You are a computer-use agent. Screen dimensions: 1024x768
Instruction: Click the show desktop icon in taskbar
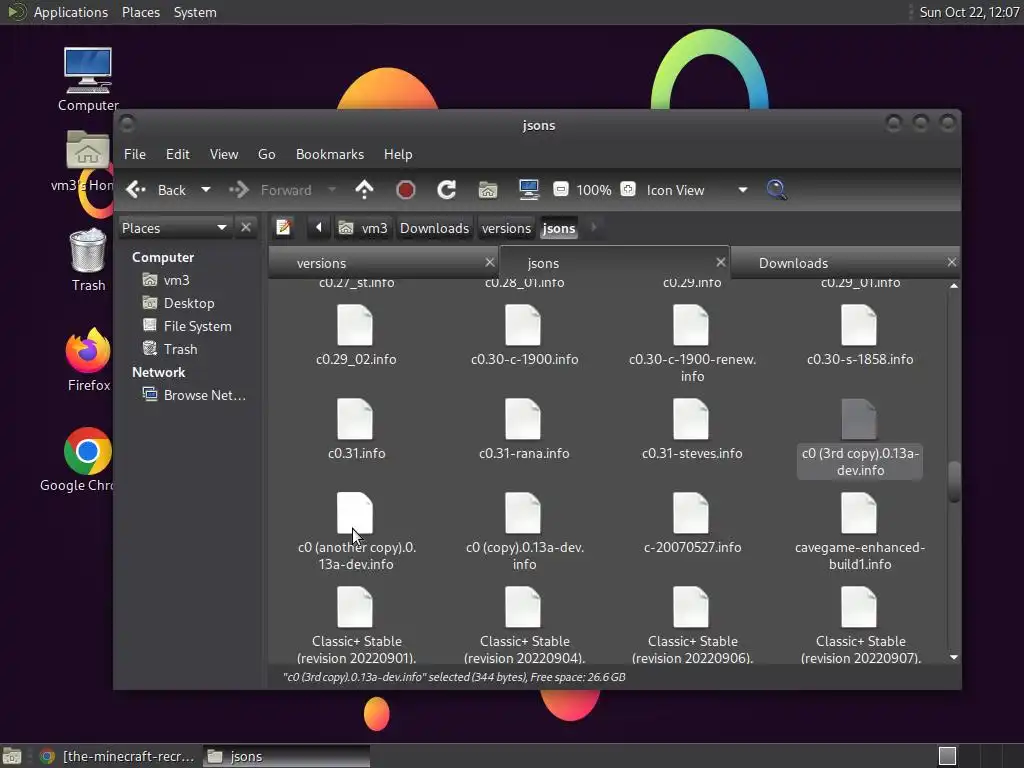(x=12, y=756)
